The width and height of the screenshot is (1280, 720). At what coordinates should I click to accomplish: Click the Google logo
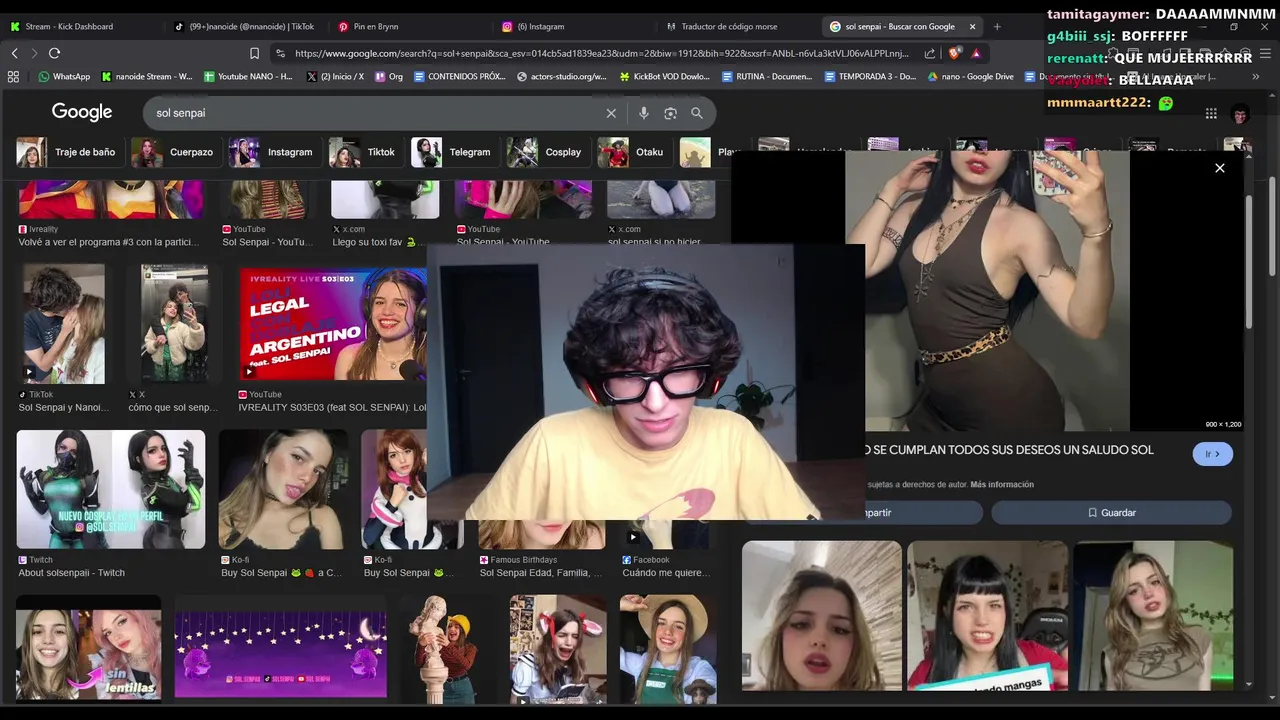pos(82,113)
